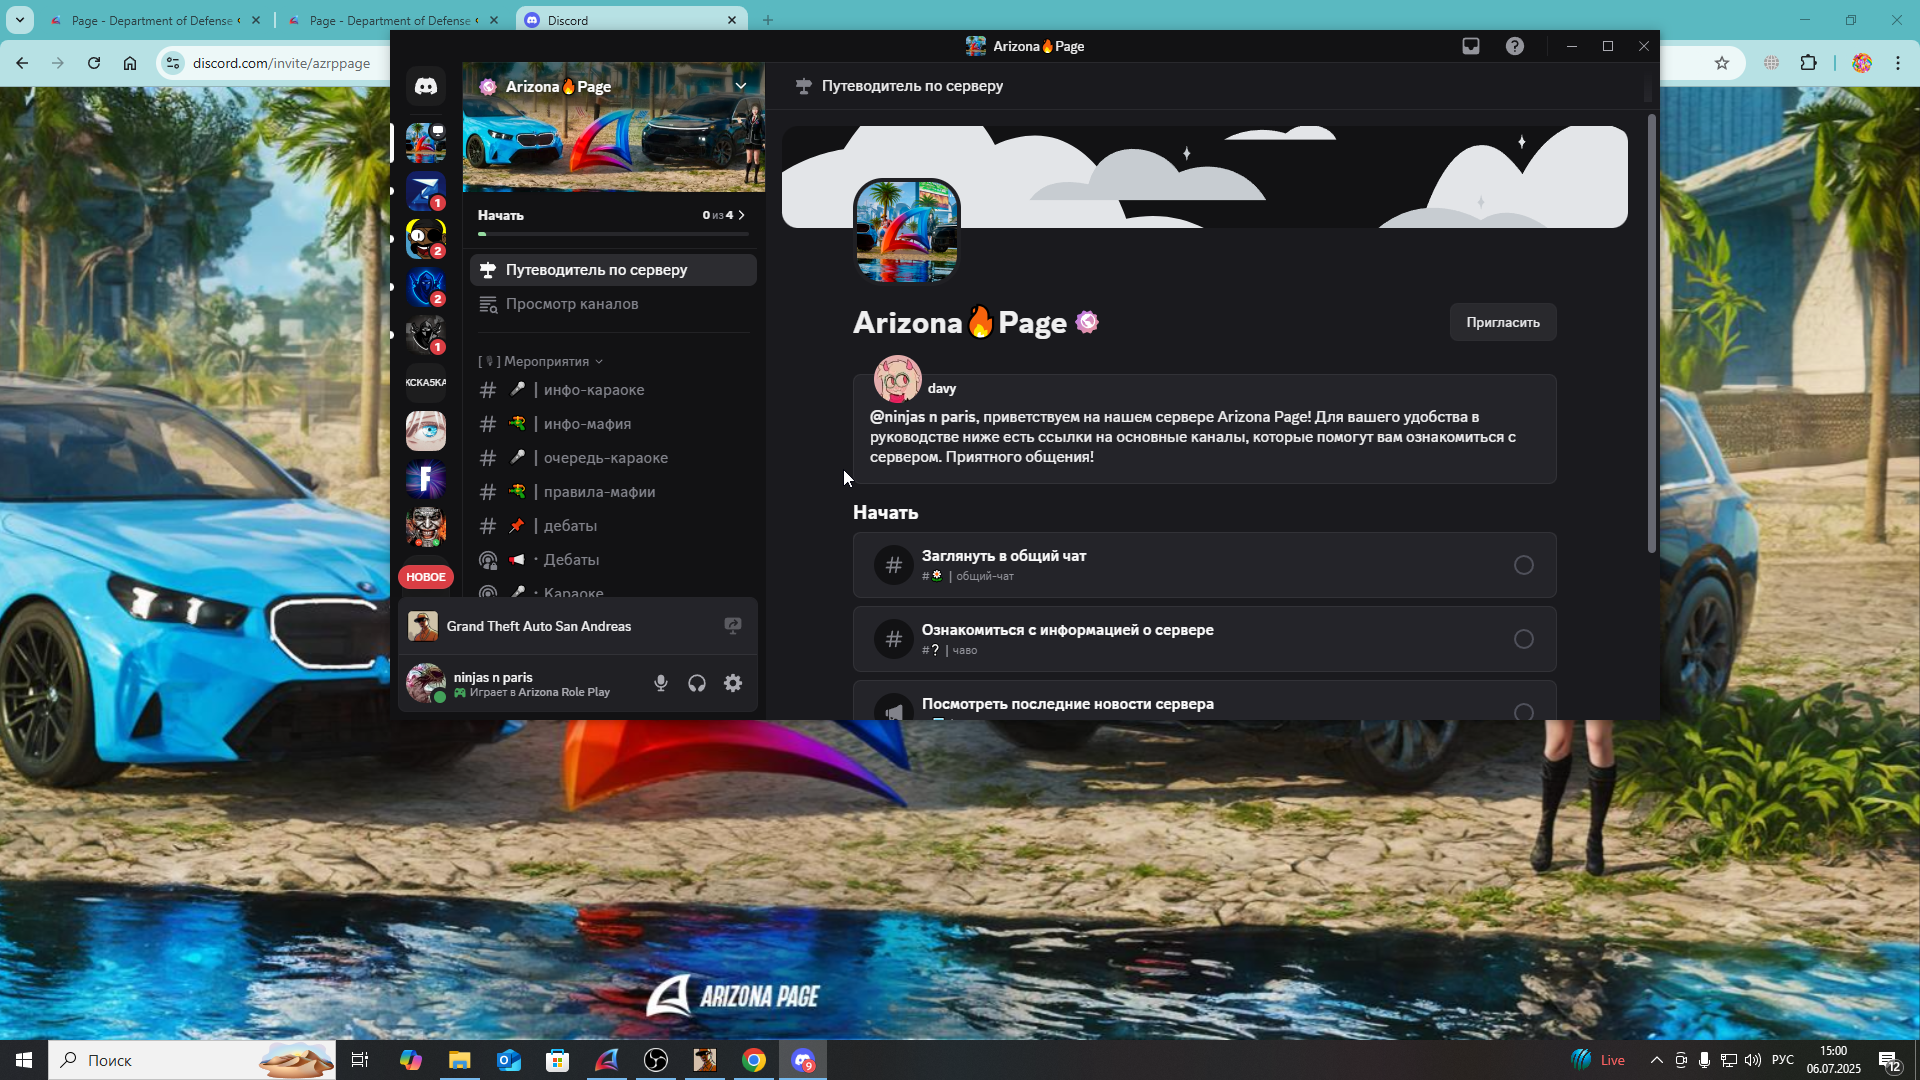Click the Discord help question mark
The image size is (1920, 1080).
(x=1515, y=46)
